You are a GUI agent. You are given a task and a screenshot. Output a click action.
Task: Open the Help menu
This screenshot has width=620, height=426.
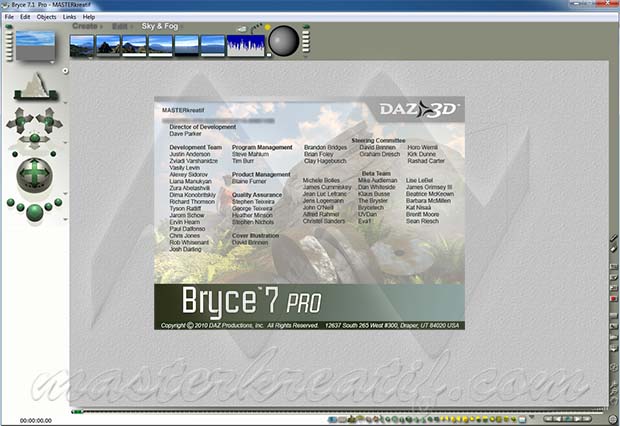89,17
